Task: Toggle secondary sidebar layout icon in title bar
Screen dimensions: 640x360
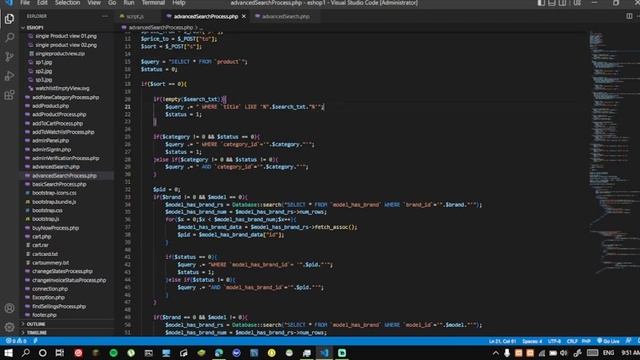Action: click(562, 3)
